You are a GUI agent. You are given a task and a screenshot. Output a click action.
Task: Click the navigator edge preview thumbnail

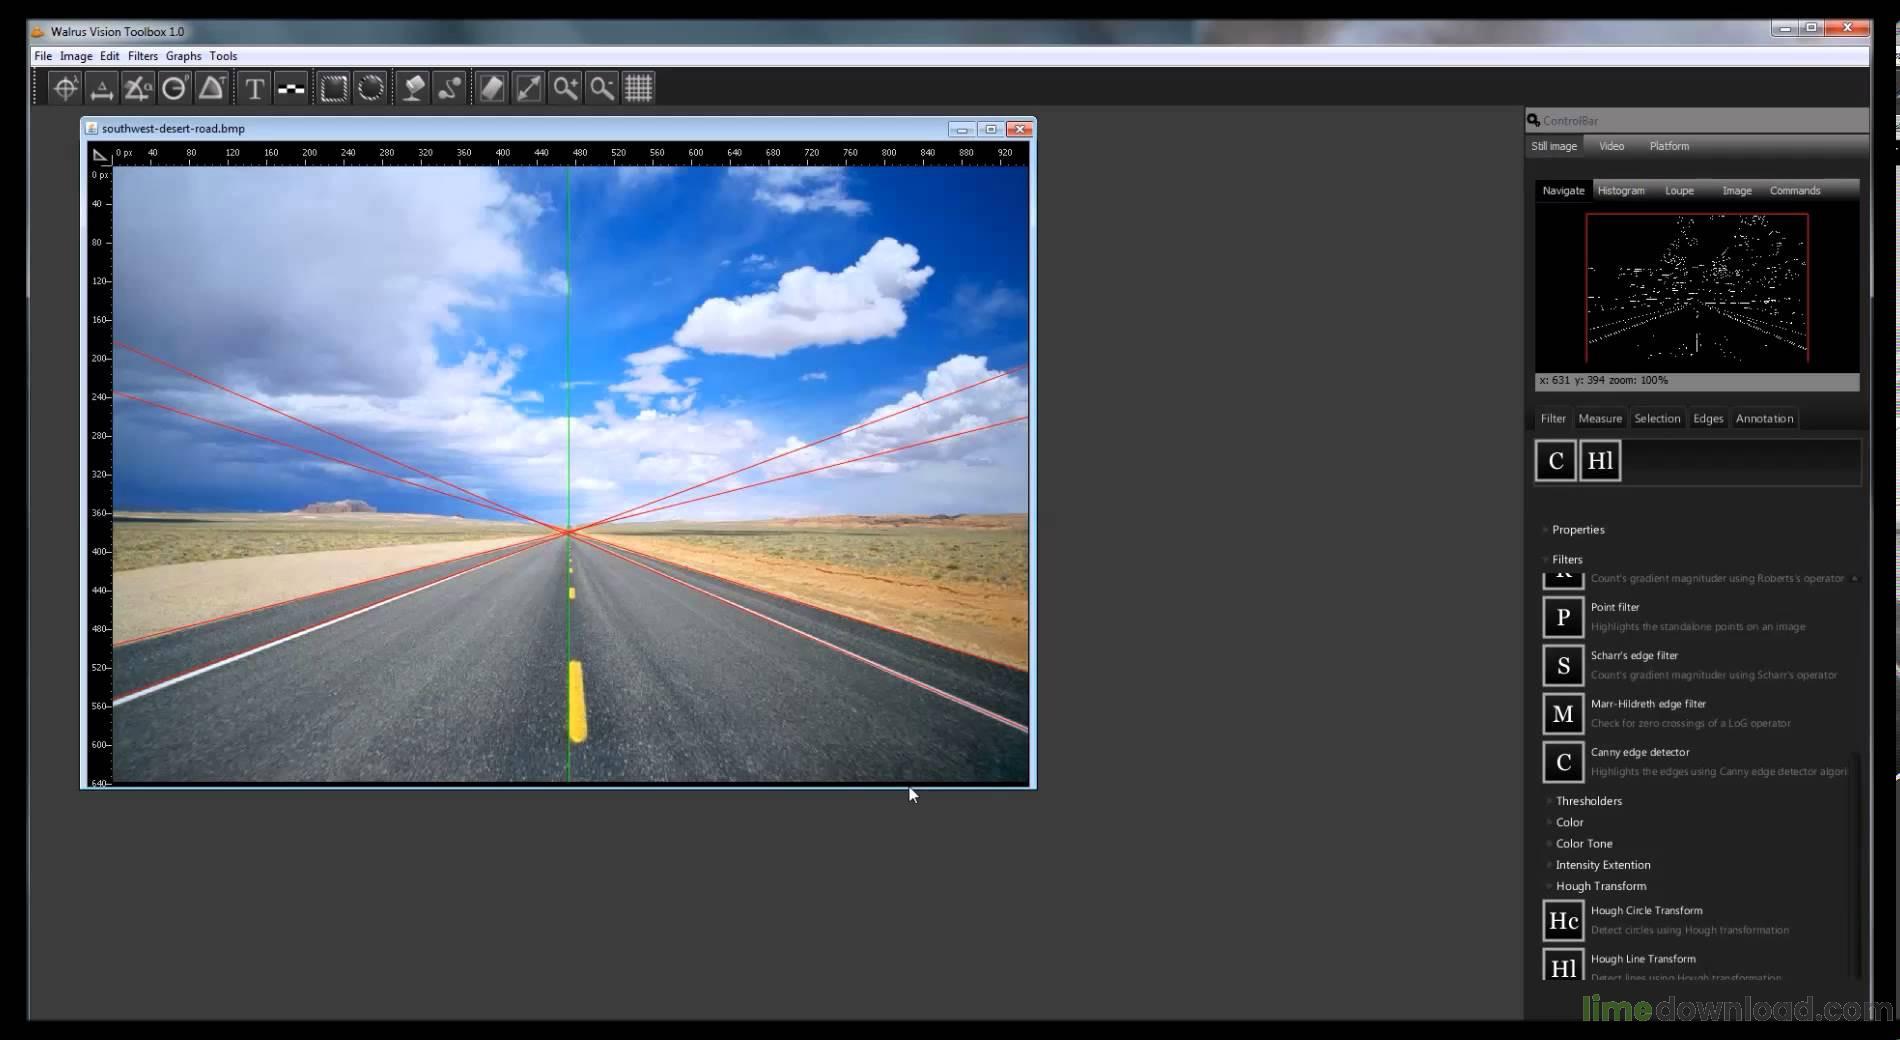1696,288
